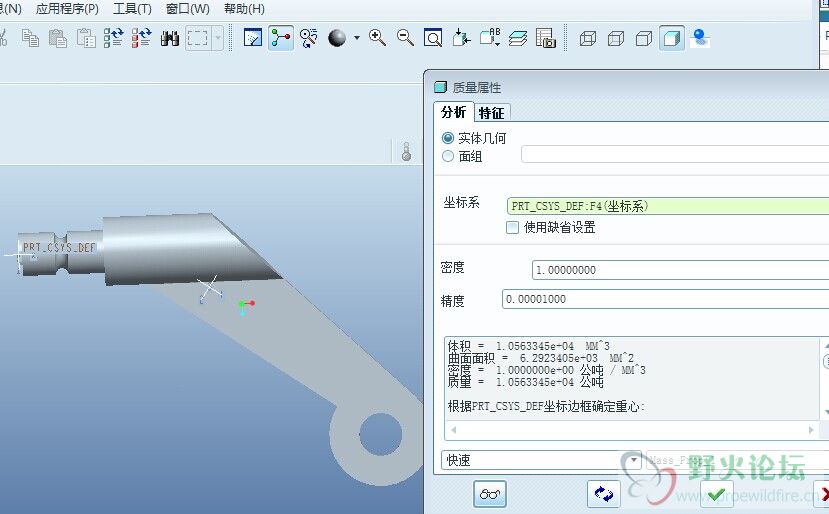Viewport: 829px width, 514px height.
Task: Open Regeneration Manager red-box icon
Action: (141, 38)
